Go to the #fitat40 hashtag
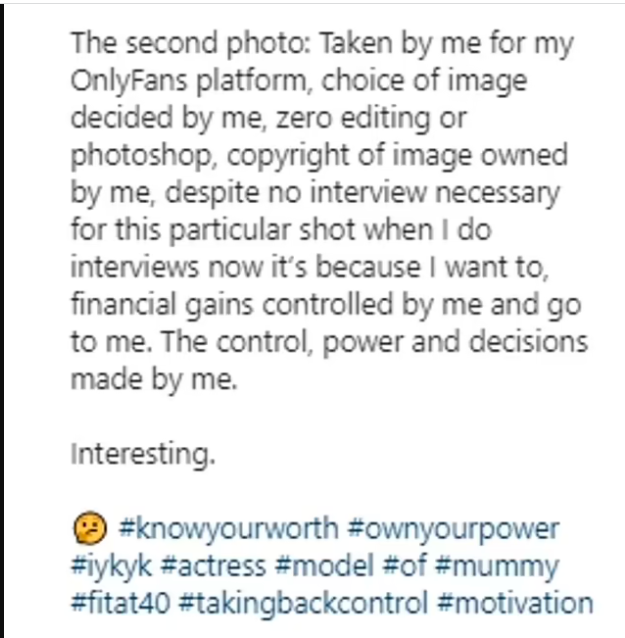Viewport: 625px width, 638px height. point(120,603)
